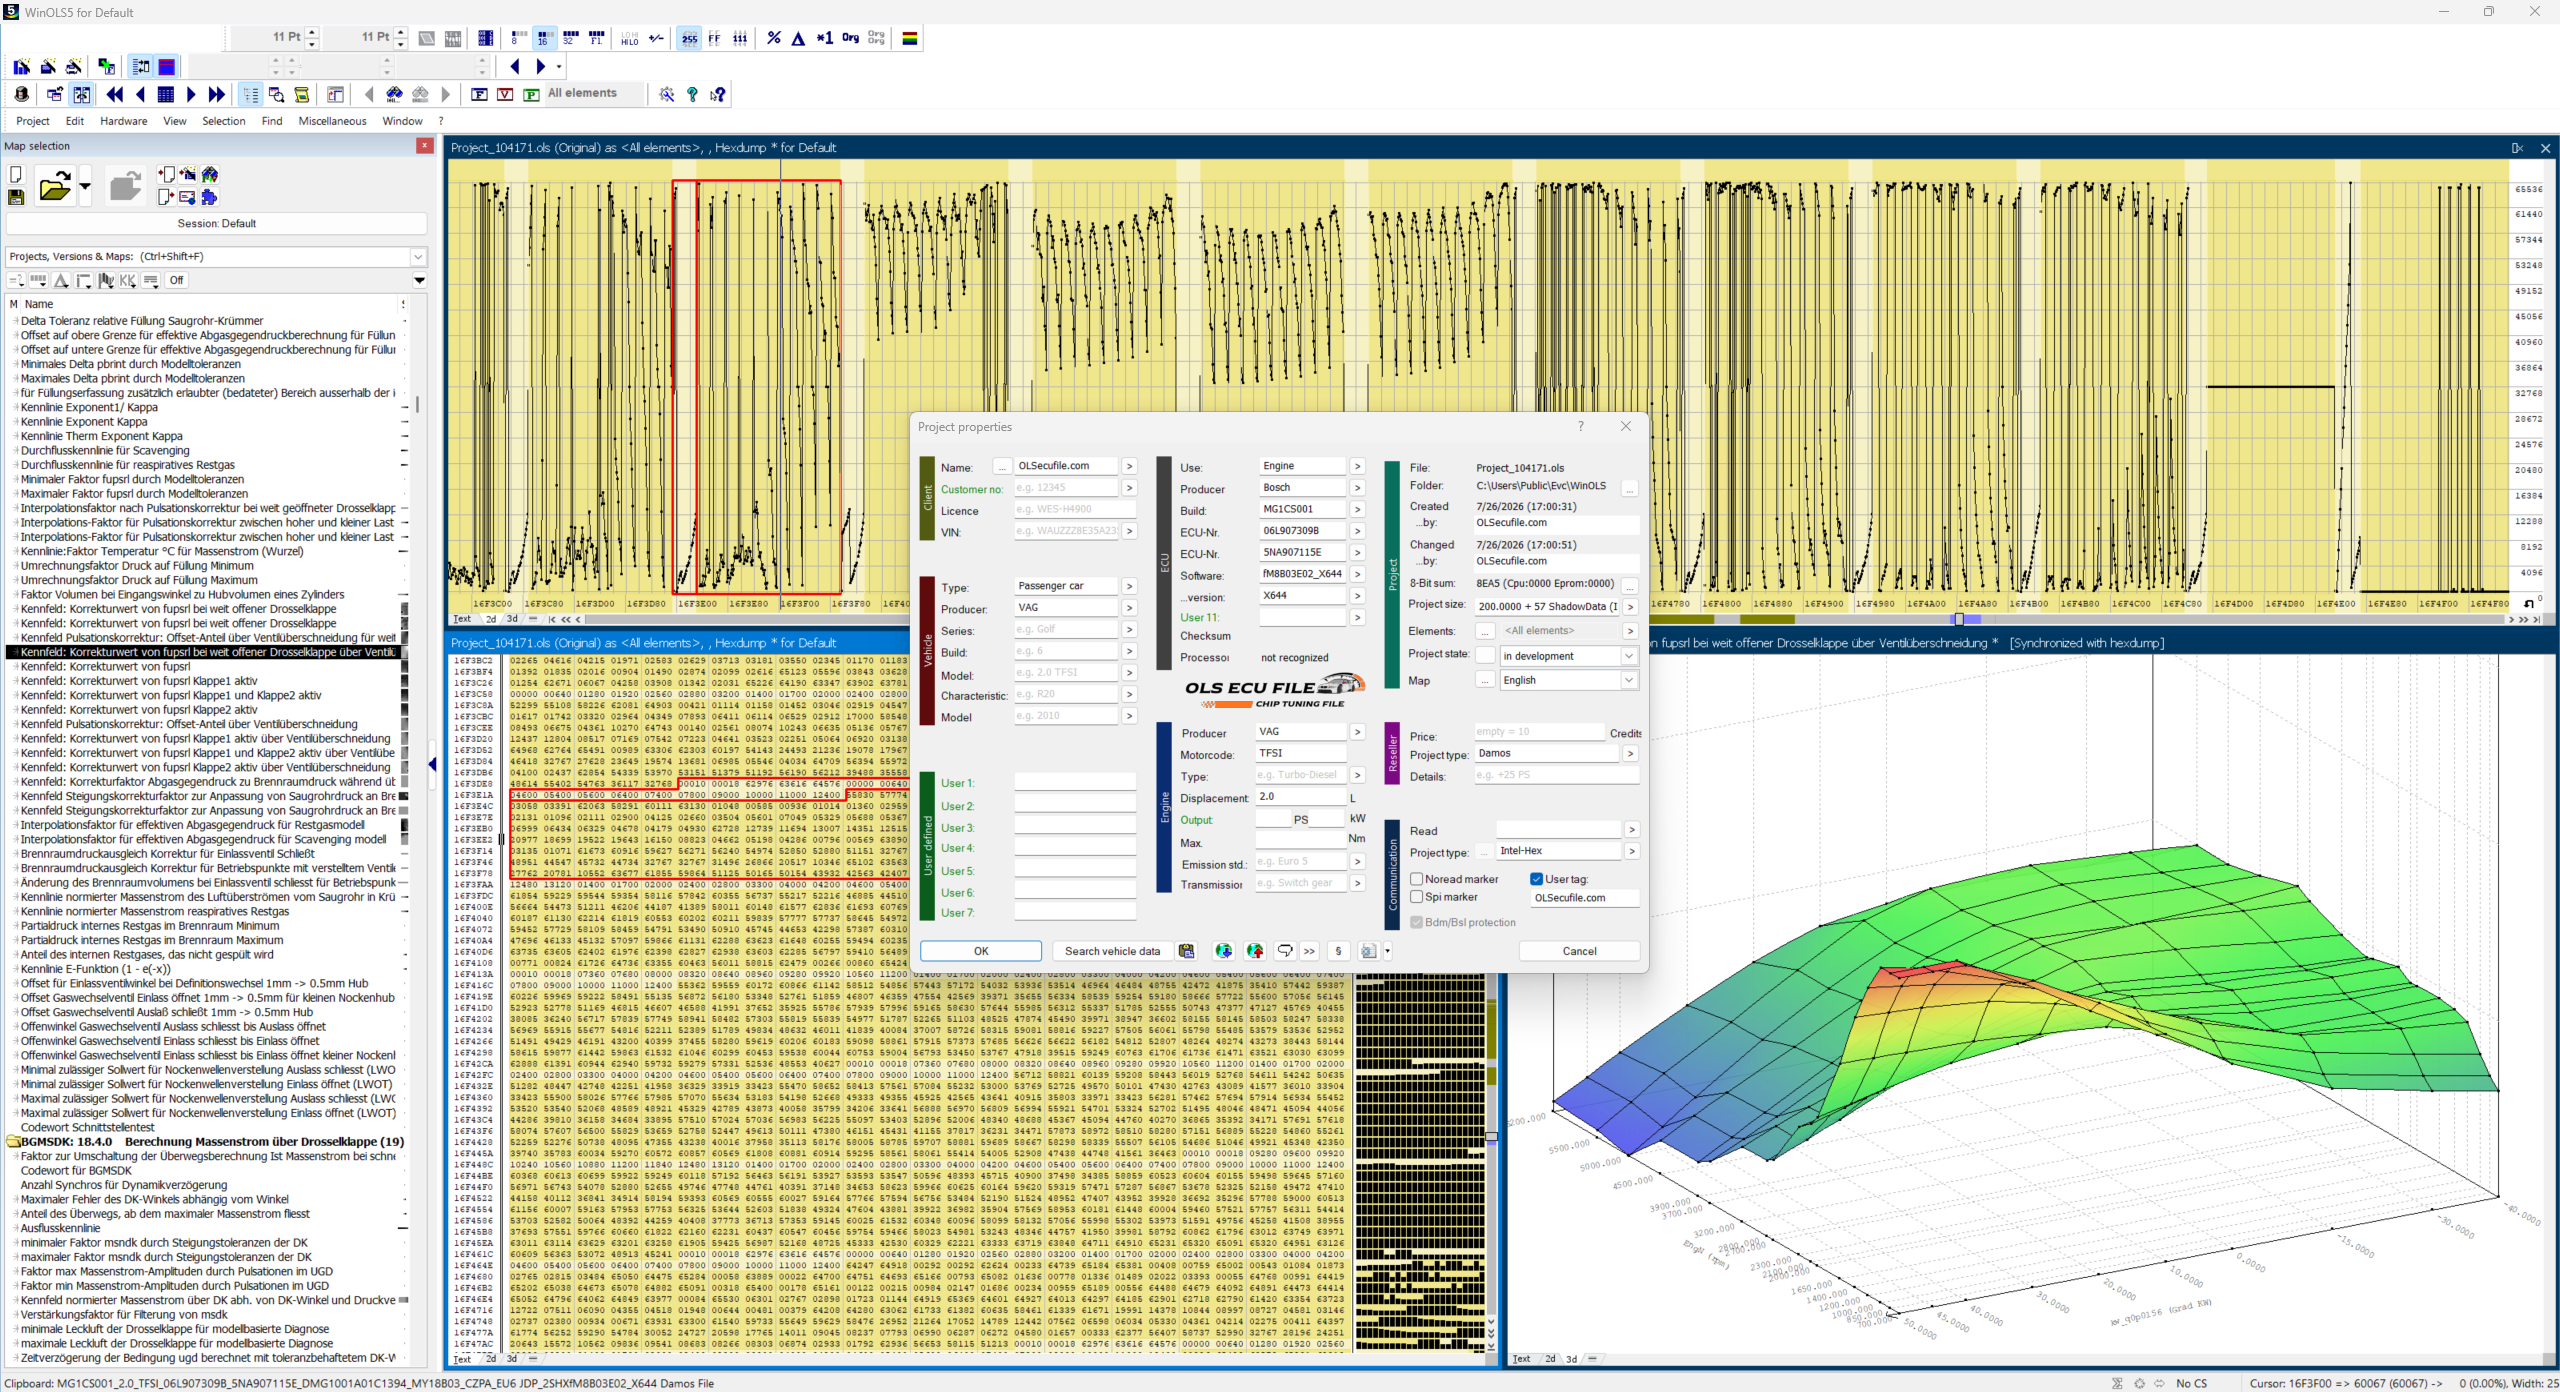Click the save floppy disk icon
Screen dimensions: 2560x1392
point(16,197)
